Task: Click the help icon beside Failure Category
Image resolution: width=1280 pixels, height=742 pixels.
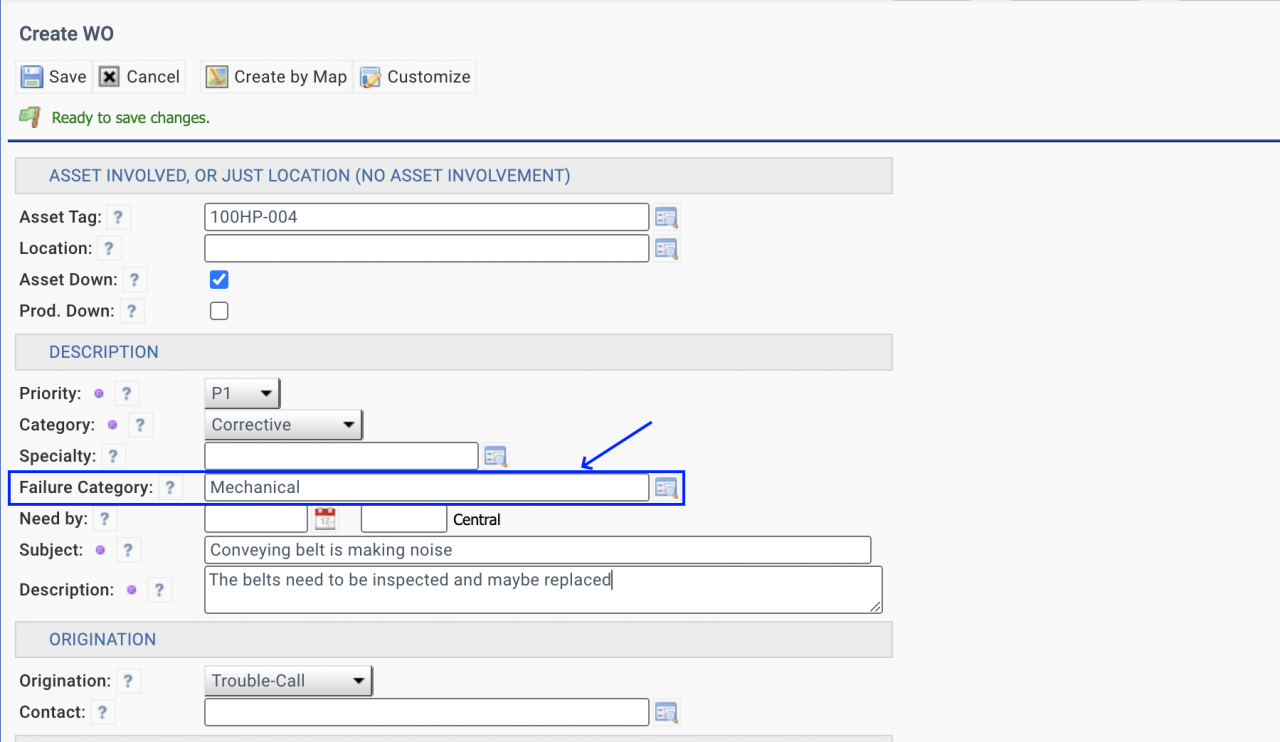Action: pos(170,488)
